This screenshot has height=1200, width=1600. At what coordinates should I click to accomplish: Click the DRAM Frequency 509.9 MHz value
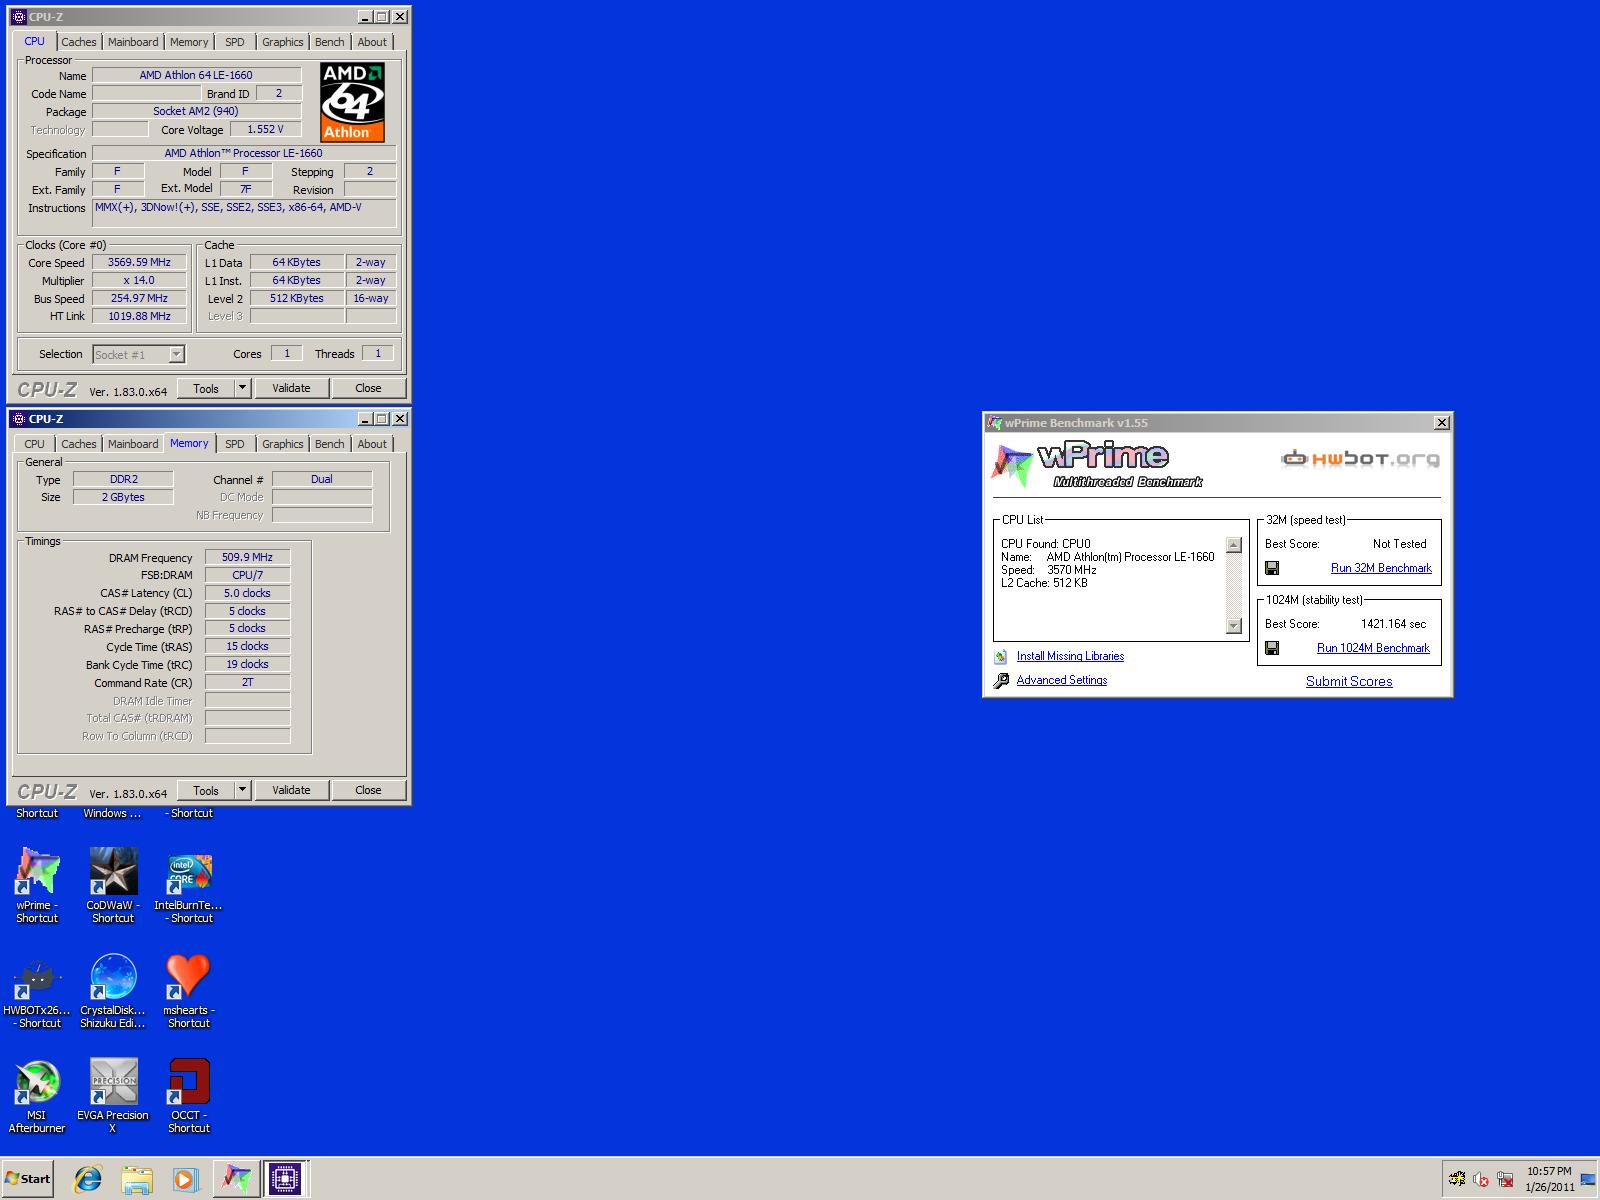coord(247,557)
